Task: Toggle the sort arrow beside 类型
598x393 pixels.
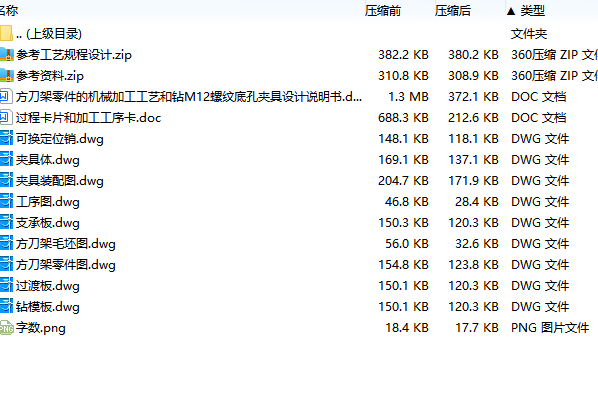Action: 511,11
